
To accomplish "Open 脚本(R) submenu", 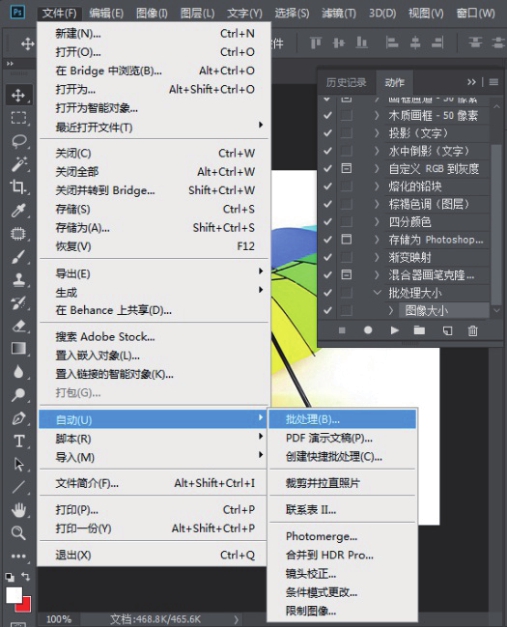I will tap(154, 439).
